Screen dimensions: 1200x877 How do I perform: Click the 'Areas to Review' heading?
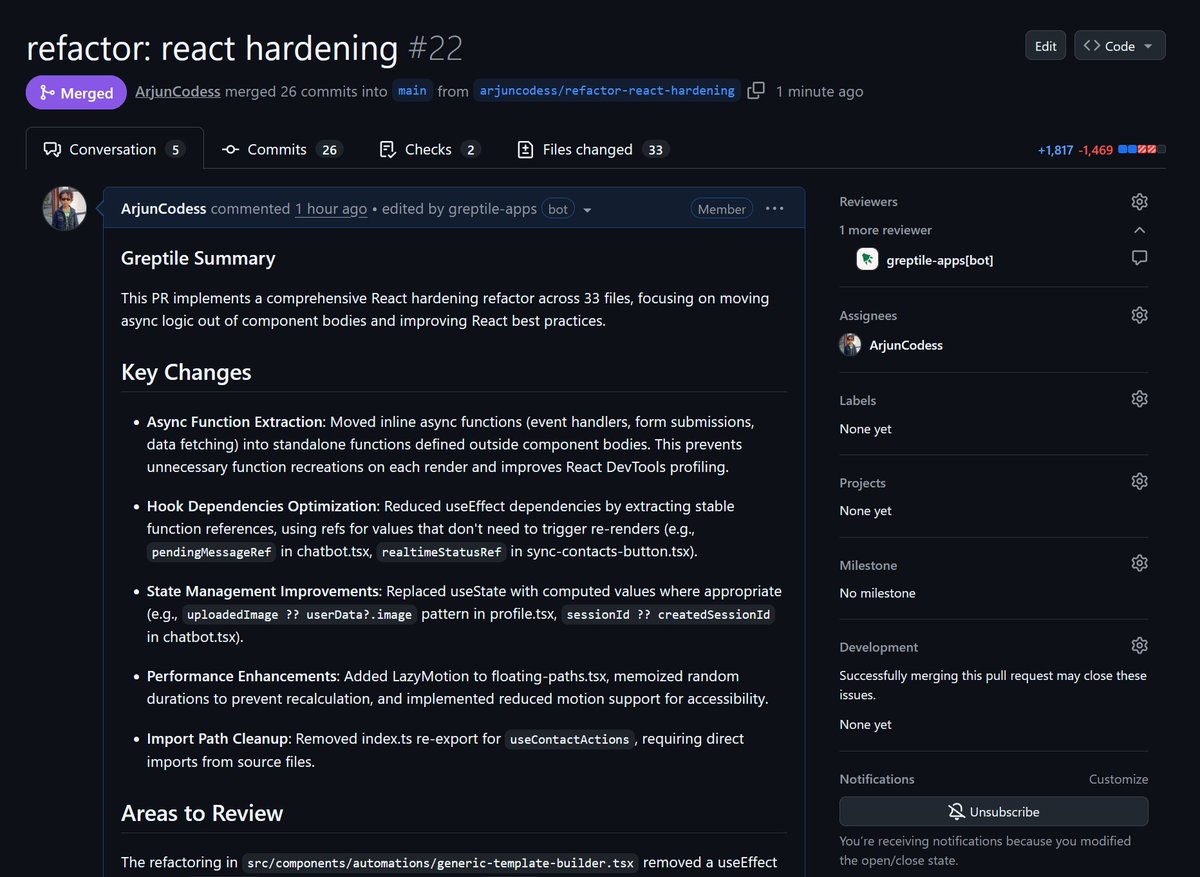(x=202, y=813)
